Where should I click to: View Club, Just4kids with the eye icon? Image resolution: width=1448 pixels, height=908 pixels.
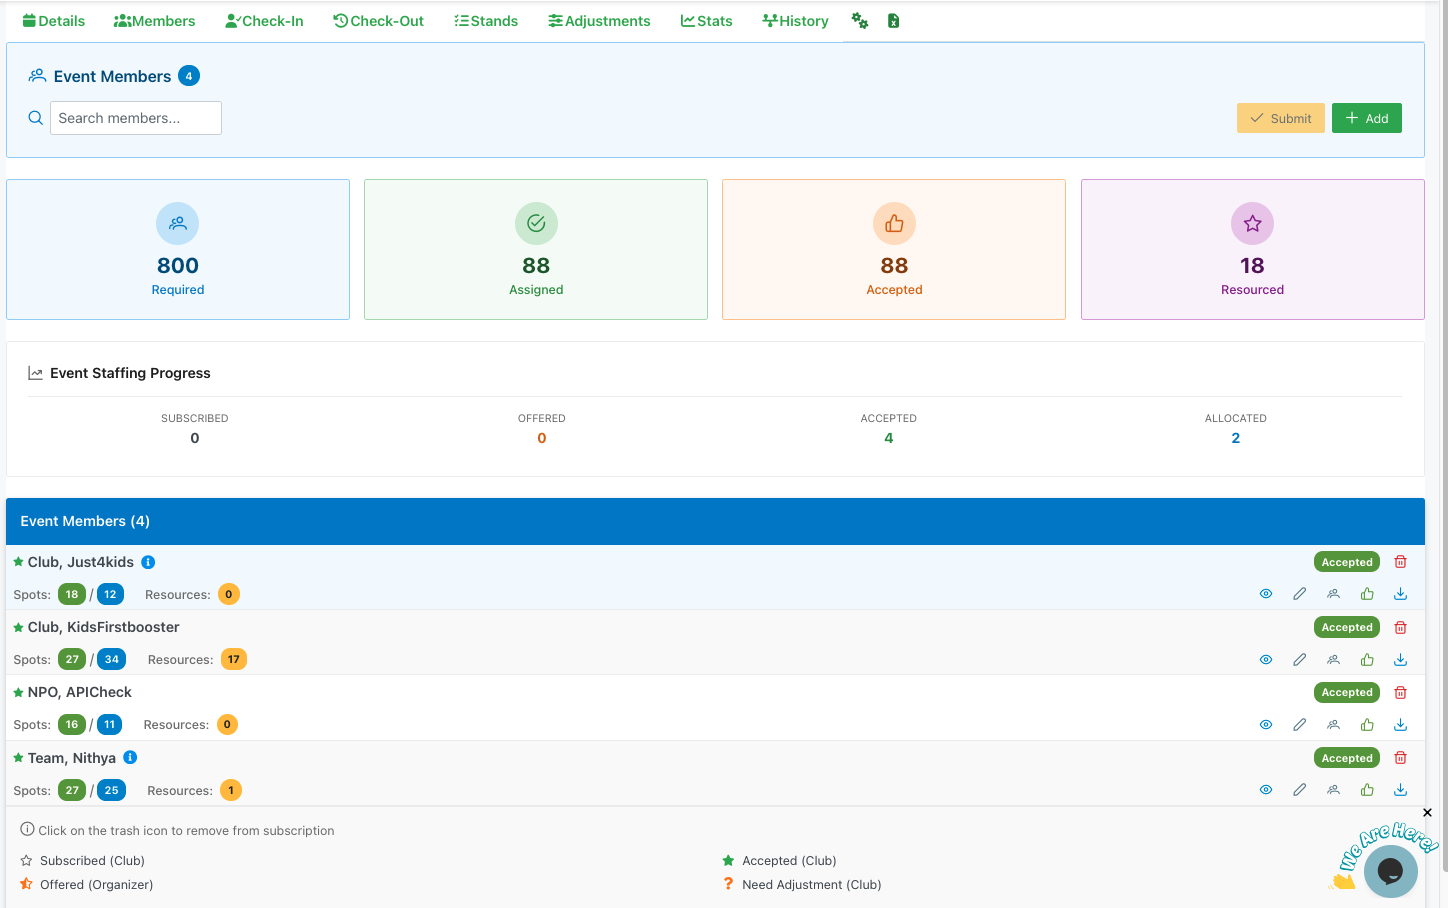pyautogui.click(x=1266, y=594)
